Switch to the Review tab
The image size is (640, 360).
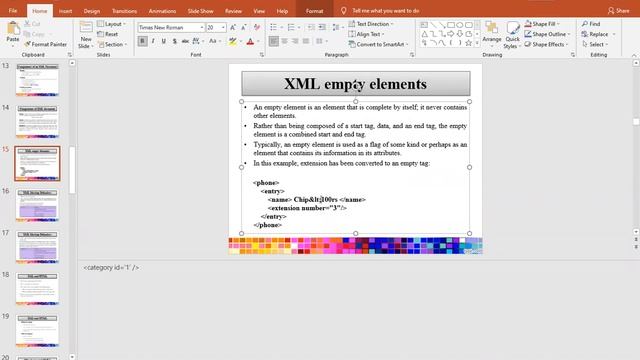pyautogui.click(x=233, y=11)
